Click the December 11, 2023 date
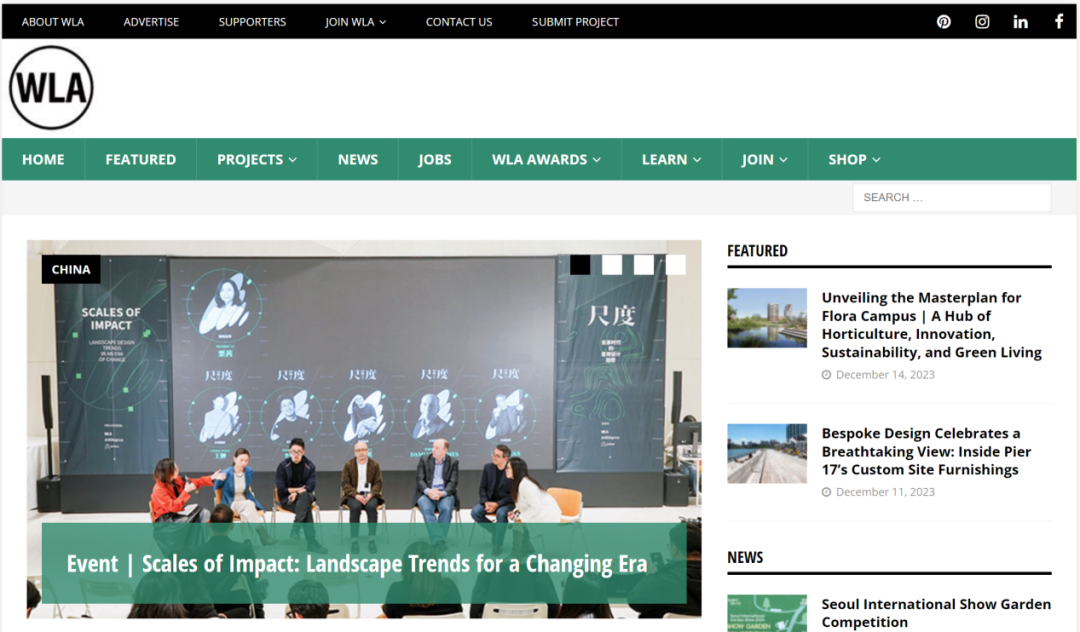1080x632 pixels. click(x=885, y=492)
